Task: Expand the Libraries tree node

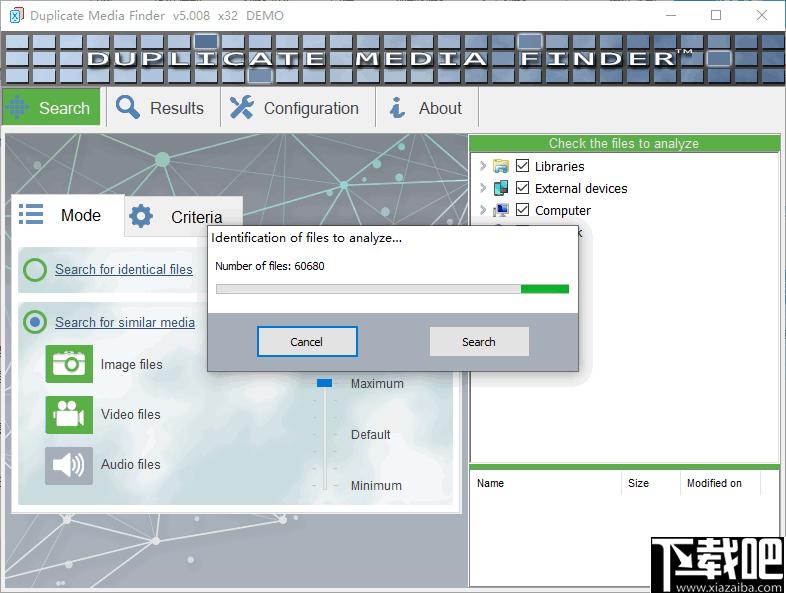Action: tap(483, 165)
